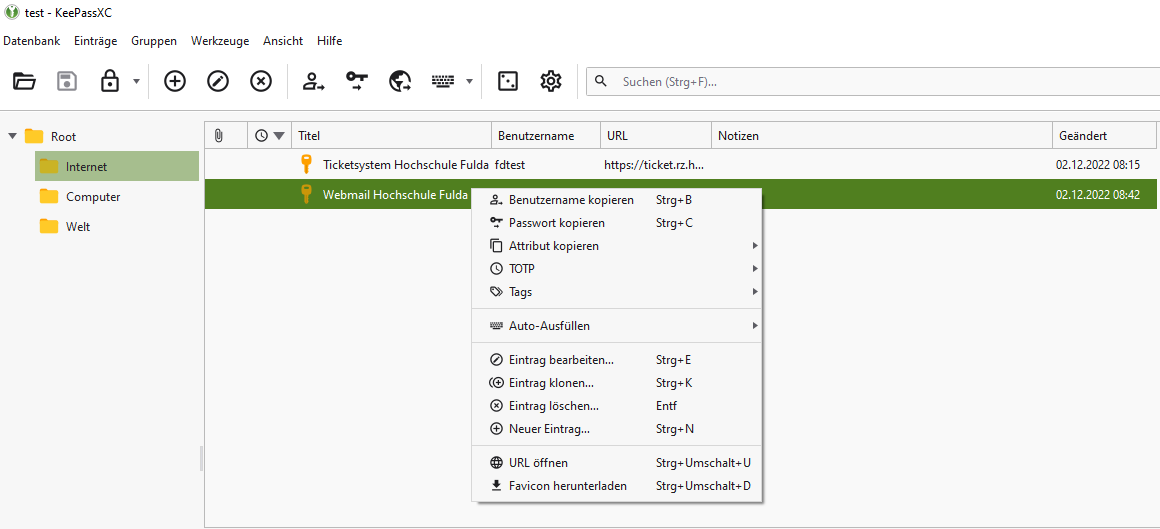Click the lock database padlock icon
The width and height of the screenshot is (1160, 529).
(x=110, y=82)
